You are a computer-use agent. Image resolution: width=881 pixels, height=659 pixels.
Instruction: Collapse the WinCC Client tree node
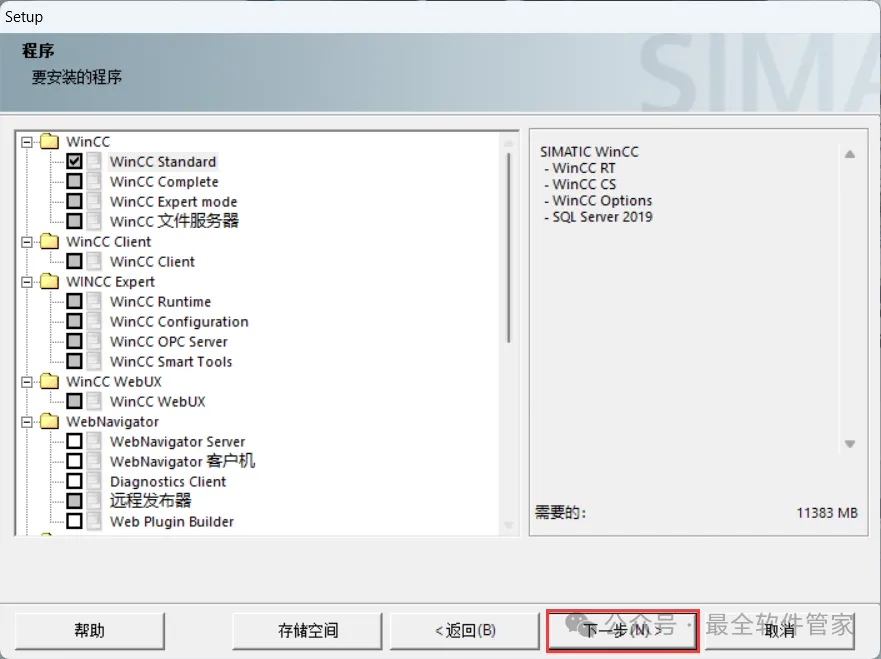(26, 242)
